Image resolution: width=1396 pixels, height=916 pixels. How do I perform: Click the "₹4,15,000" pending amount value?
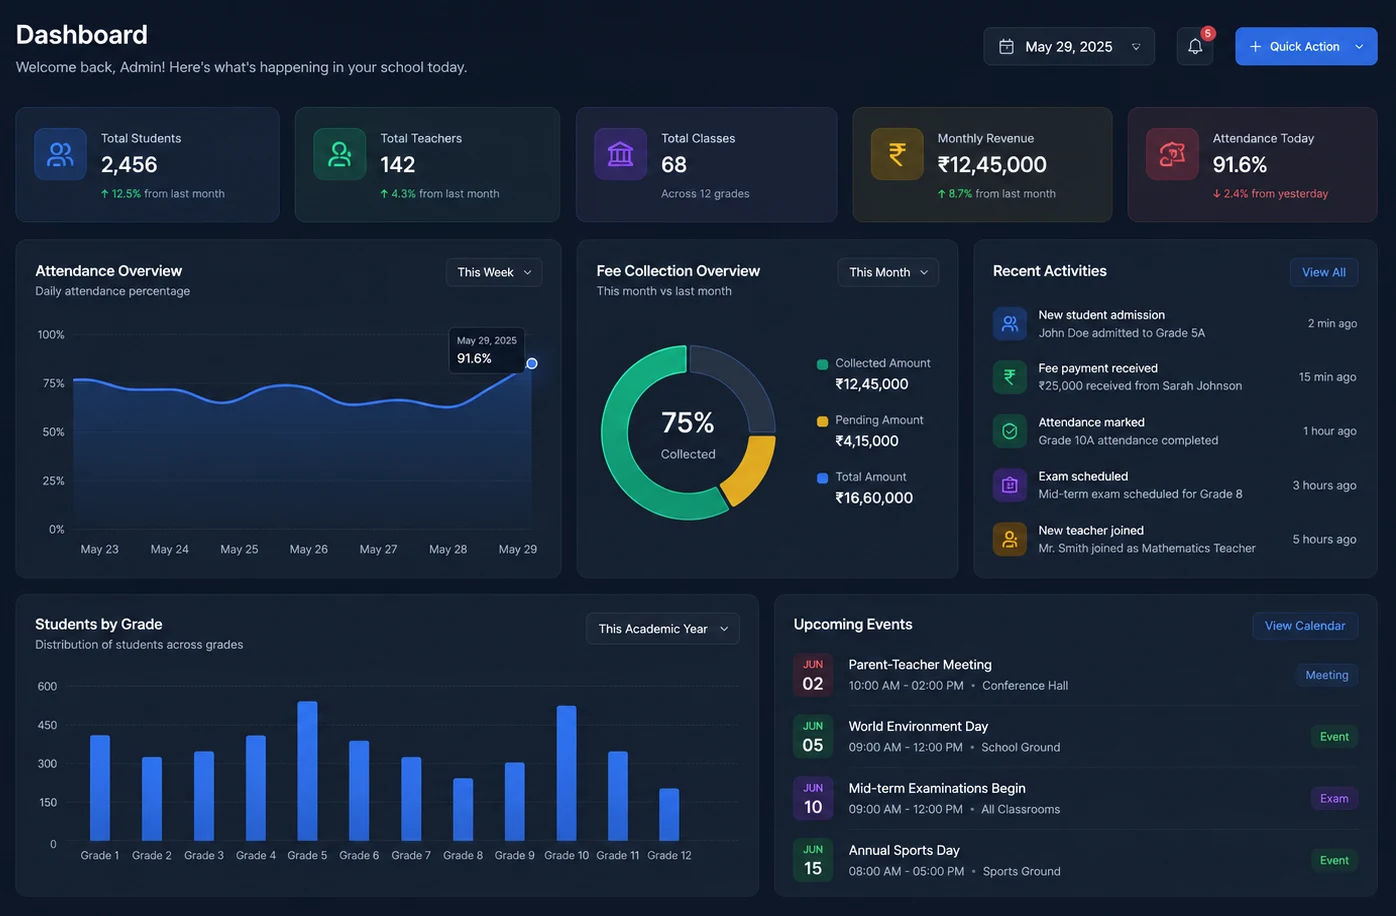coord(867,441)
